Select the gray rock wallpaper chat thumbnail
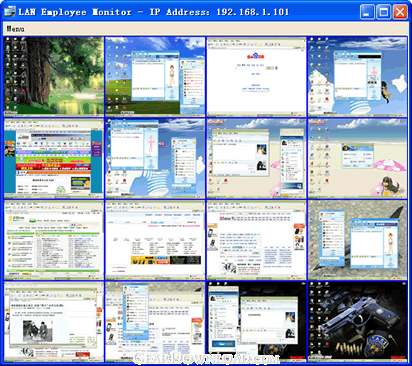The width and height of the screenshot is (412, 366). 357,240
